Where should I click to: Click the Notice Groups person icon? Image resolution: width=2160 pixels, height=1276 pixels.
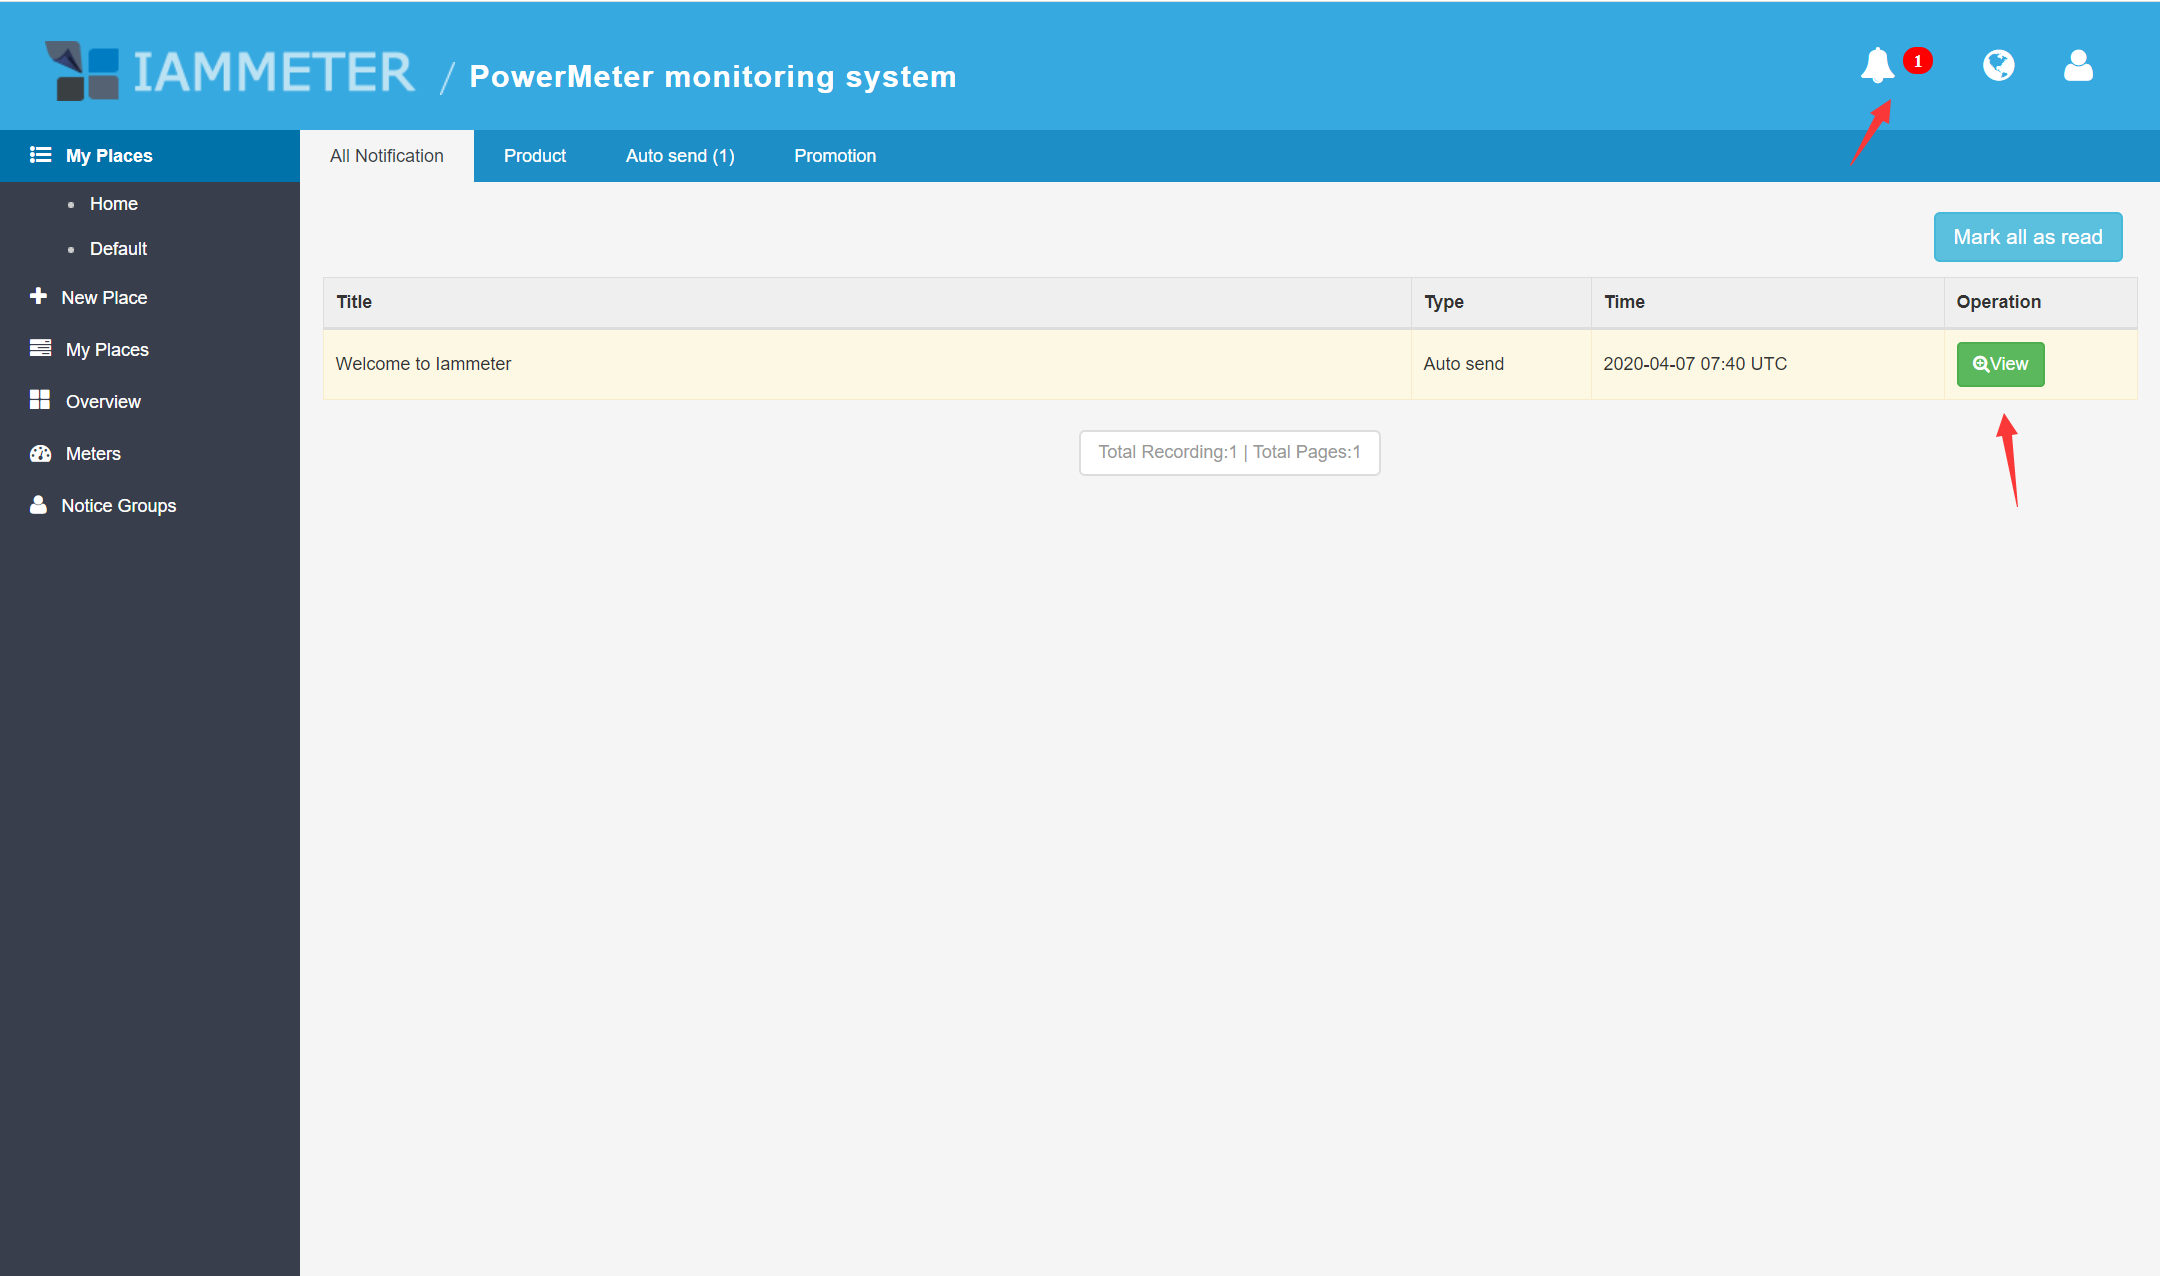39,505
